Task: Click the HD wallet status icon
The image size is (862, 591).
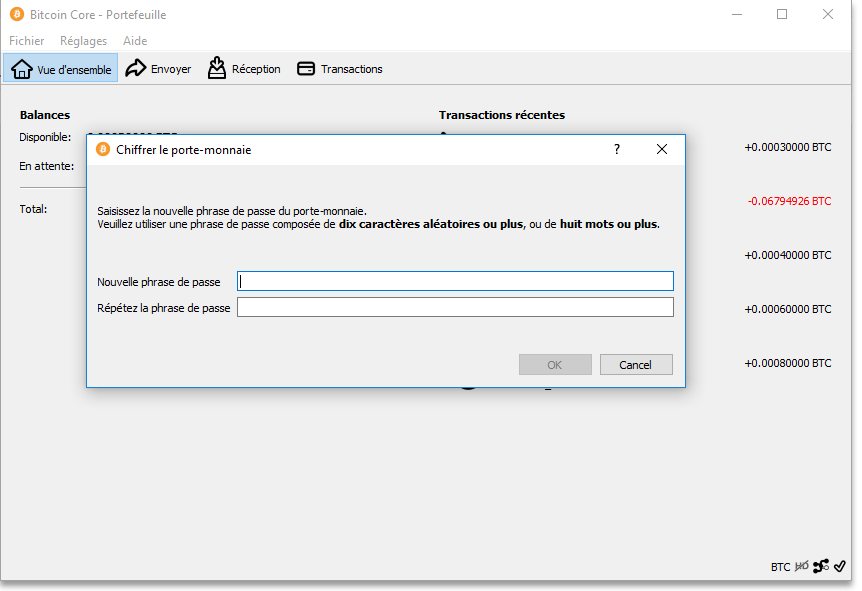Action: tap(802, 566)
